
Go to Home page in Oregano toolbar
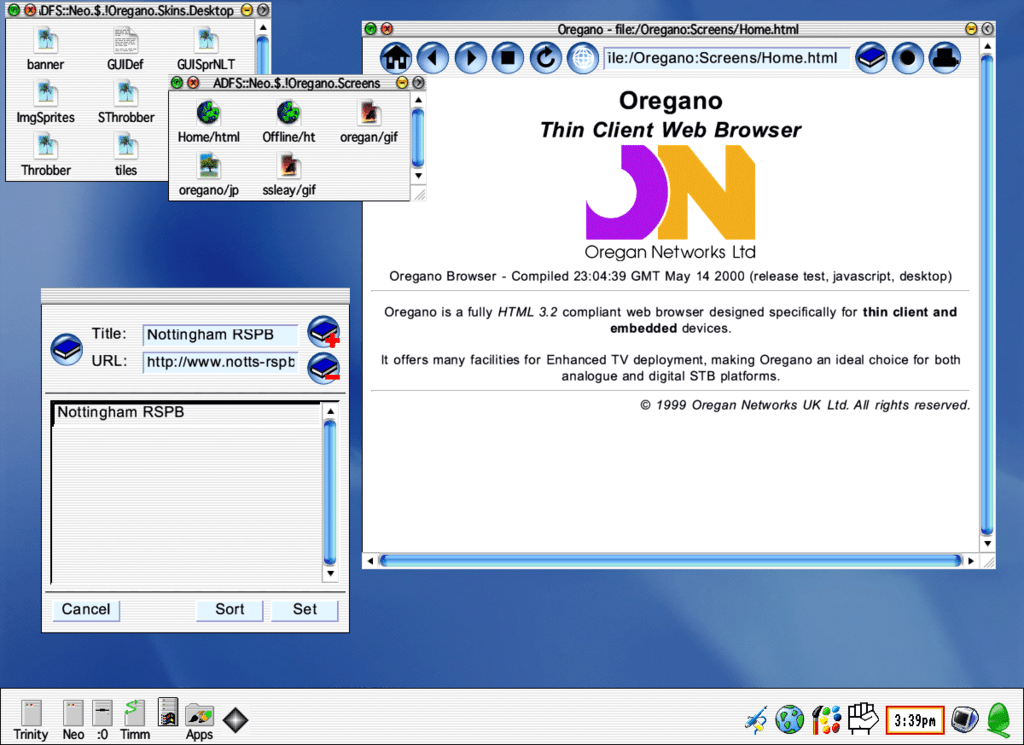[396, 58]
